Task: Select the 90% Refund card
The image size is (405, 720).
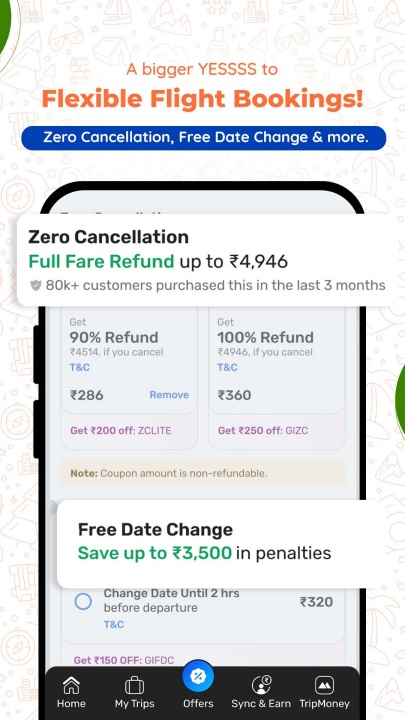Action: [129, 360]
